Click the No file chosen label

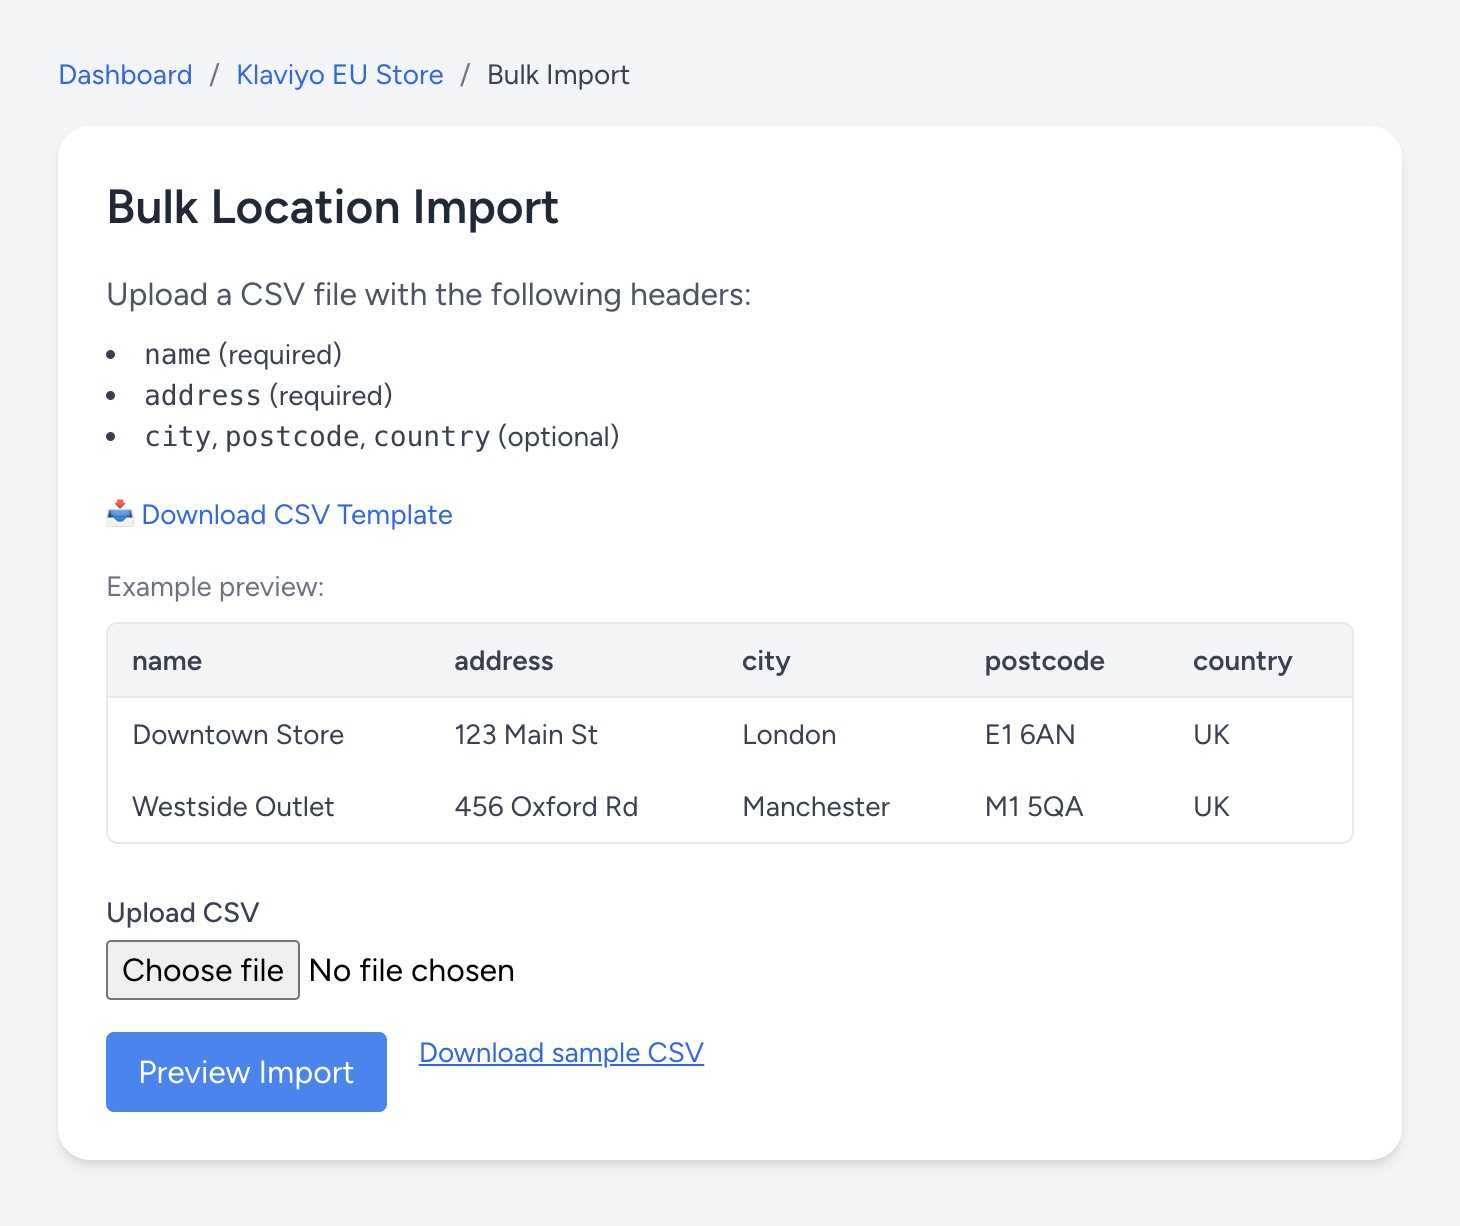click(x=410, y=970)
